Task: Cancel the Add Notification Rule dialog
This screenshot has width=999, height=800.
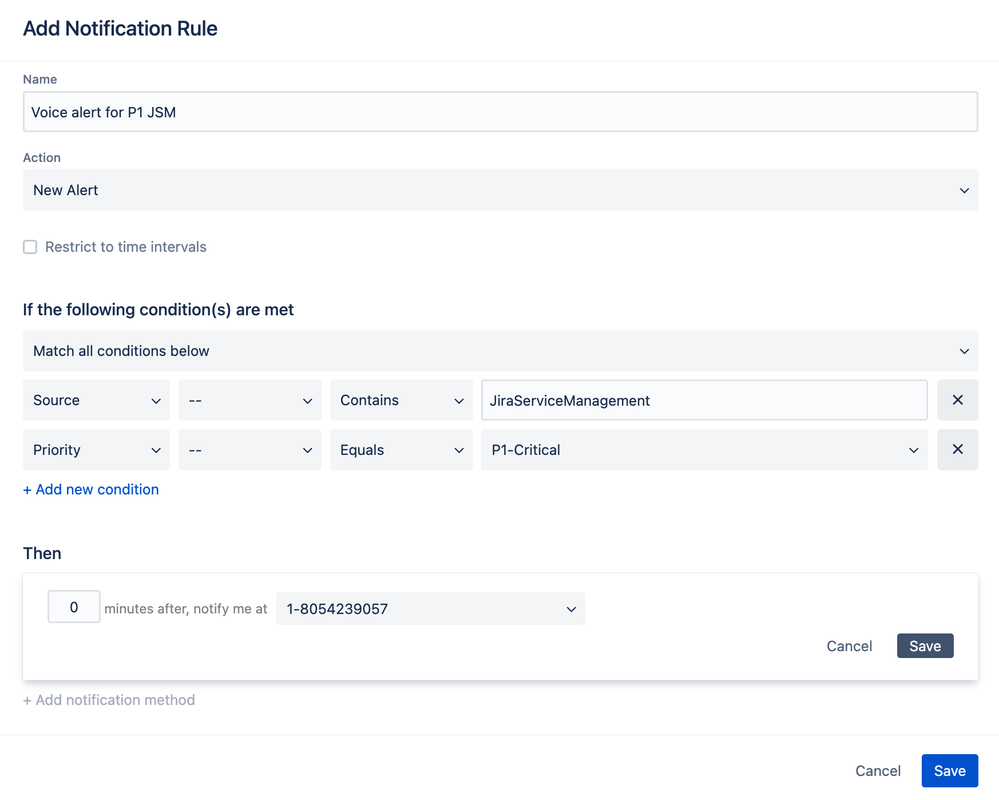Action: pyautogui.click(x=878, y=770)
